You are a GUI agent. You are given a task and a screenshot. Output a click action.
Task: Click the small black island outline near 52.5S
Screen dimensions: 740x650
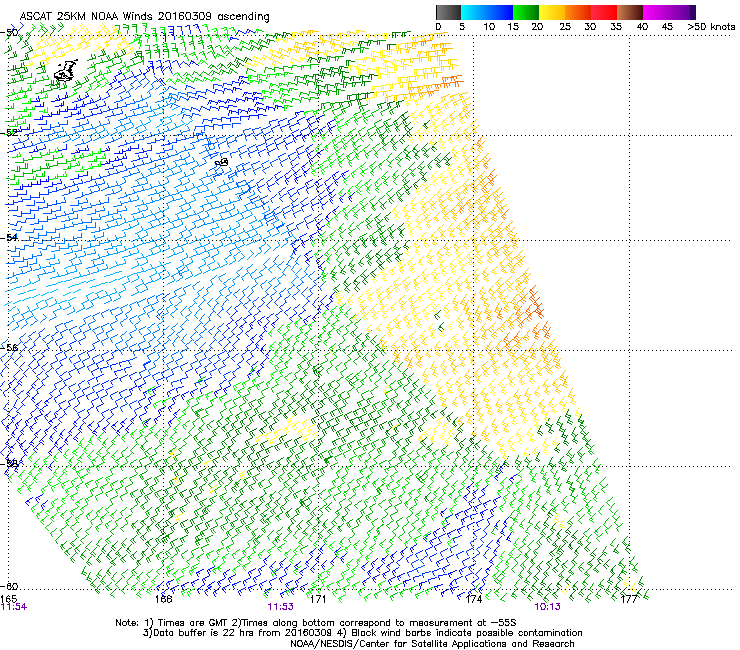(222, 162)
